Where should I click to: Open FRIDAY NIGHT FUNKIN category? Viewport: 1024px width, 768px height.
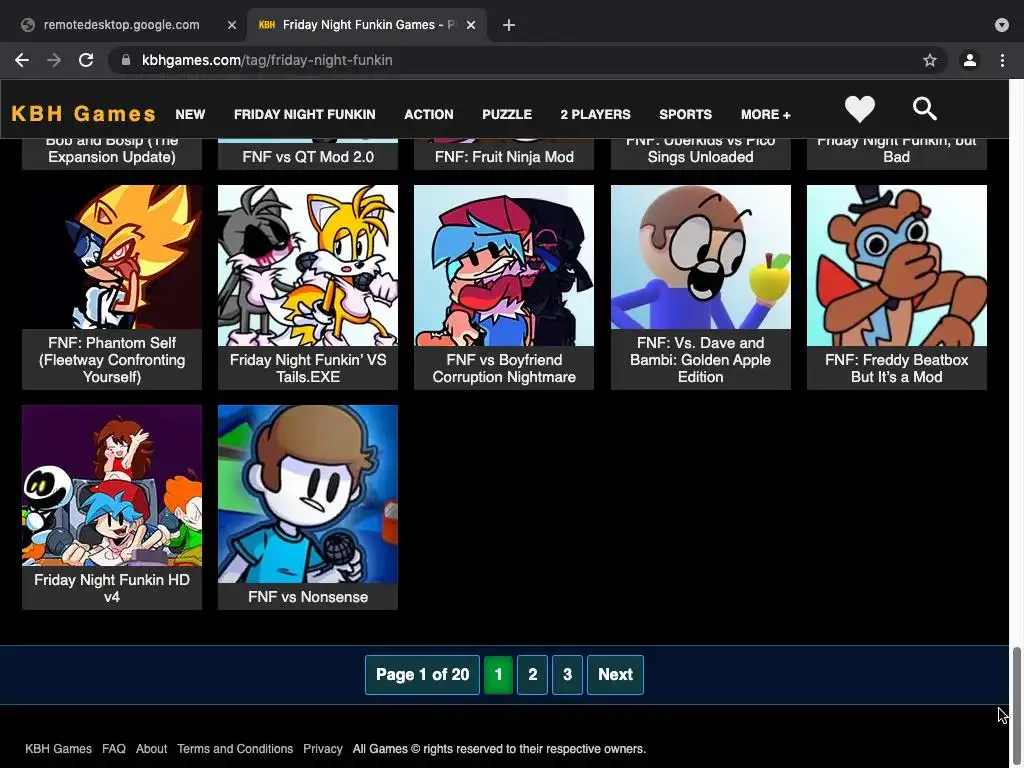pyautogui.click(x=304, y=114)
